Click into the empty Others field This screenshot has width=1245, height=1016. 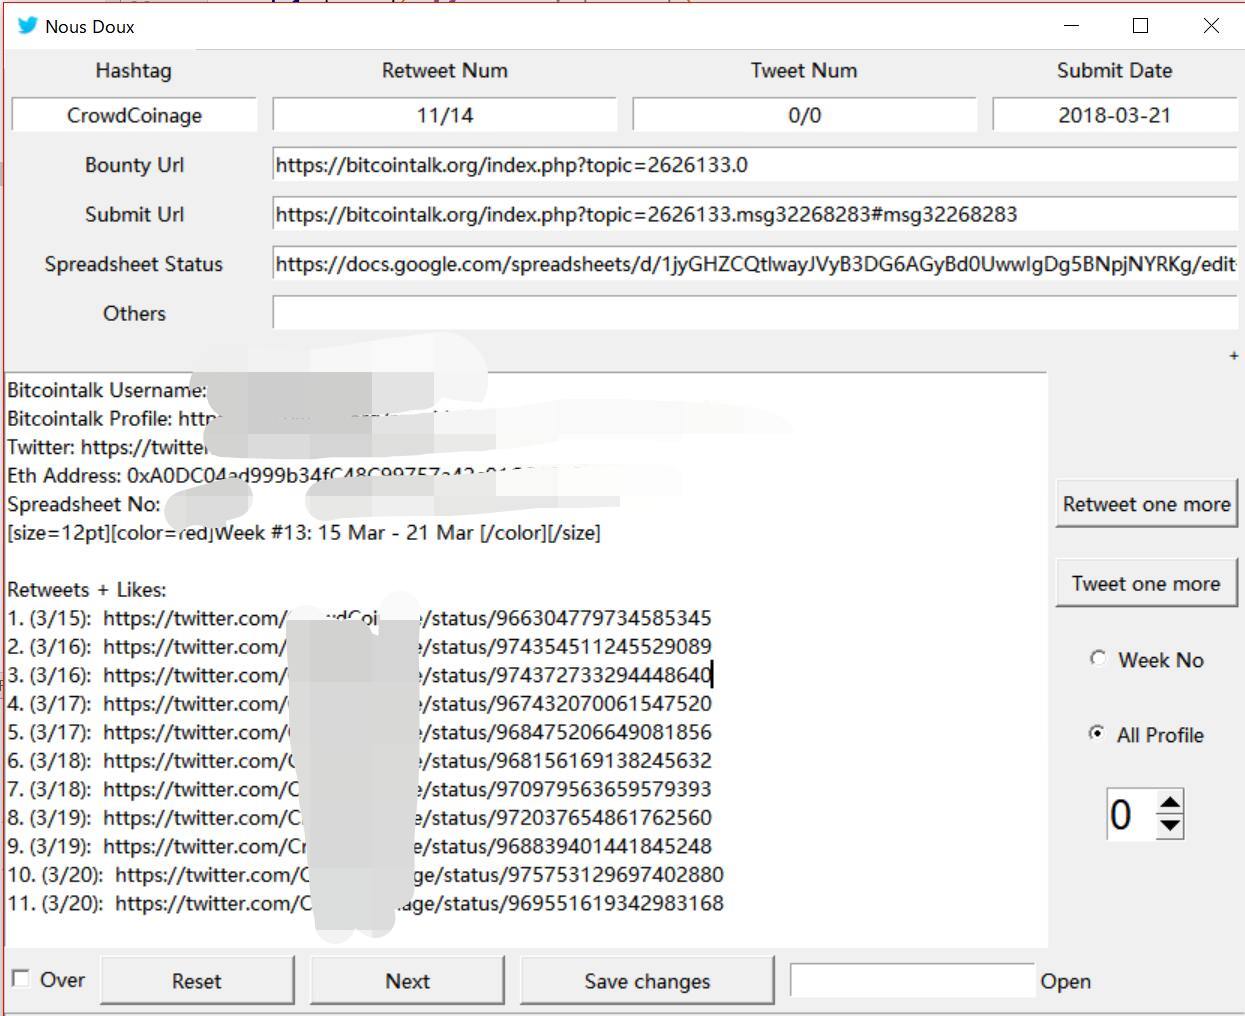[x=754, y=313]
